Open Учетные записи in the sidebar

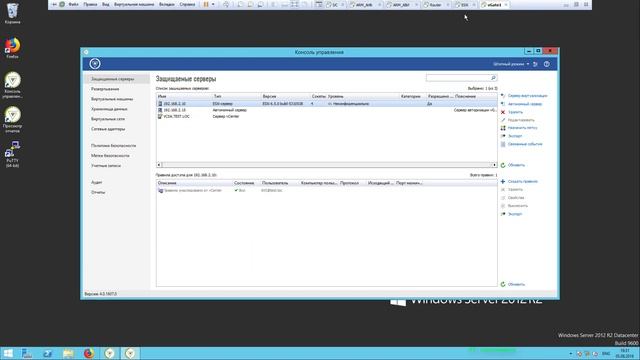pos(106,166)
